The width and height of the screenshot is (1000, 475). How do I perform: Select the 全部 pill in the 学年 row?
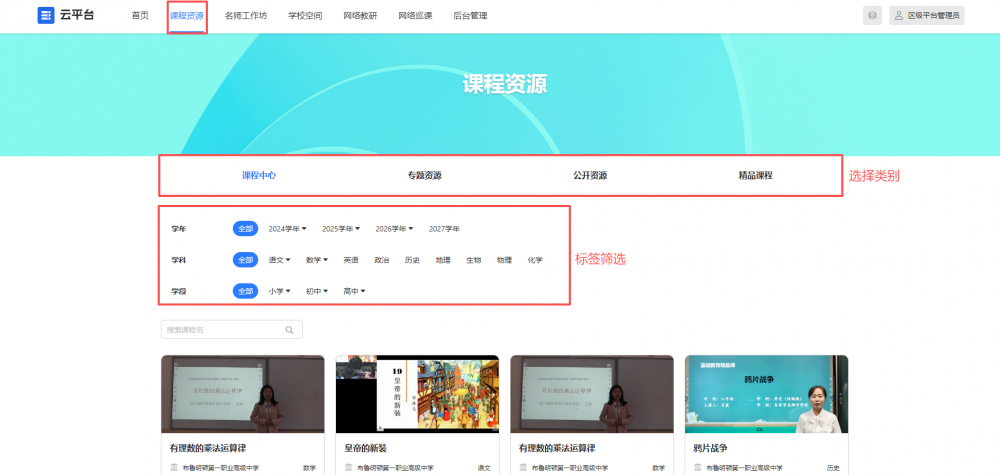(x=245, y=229)
